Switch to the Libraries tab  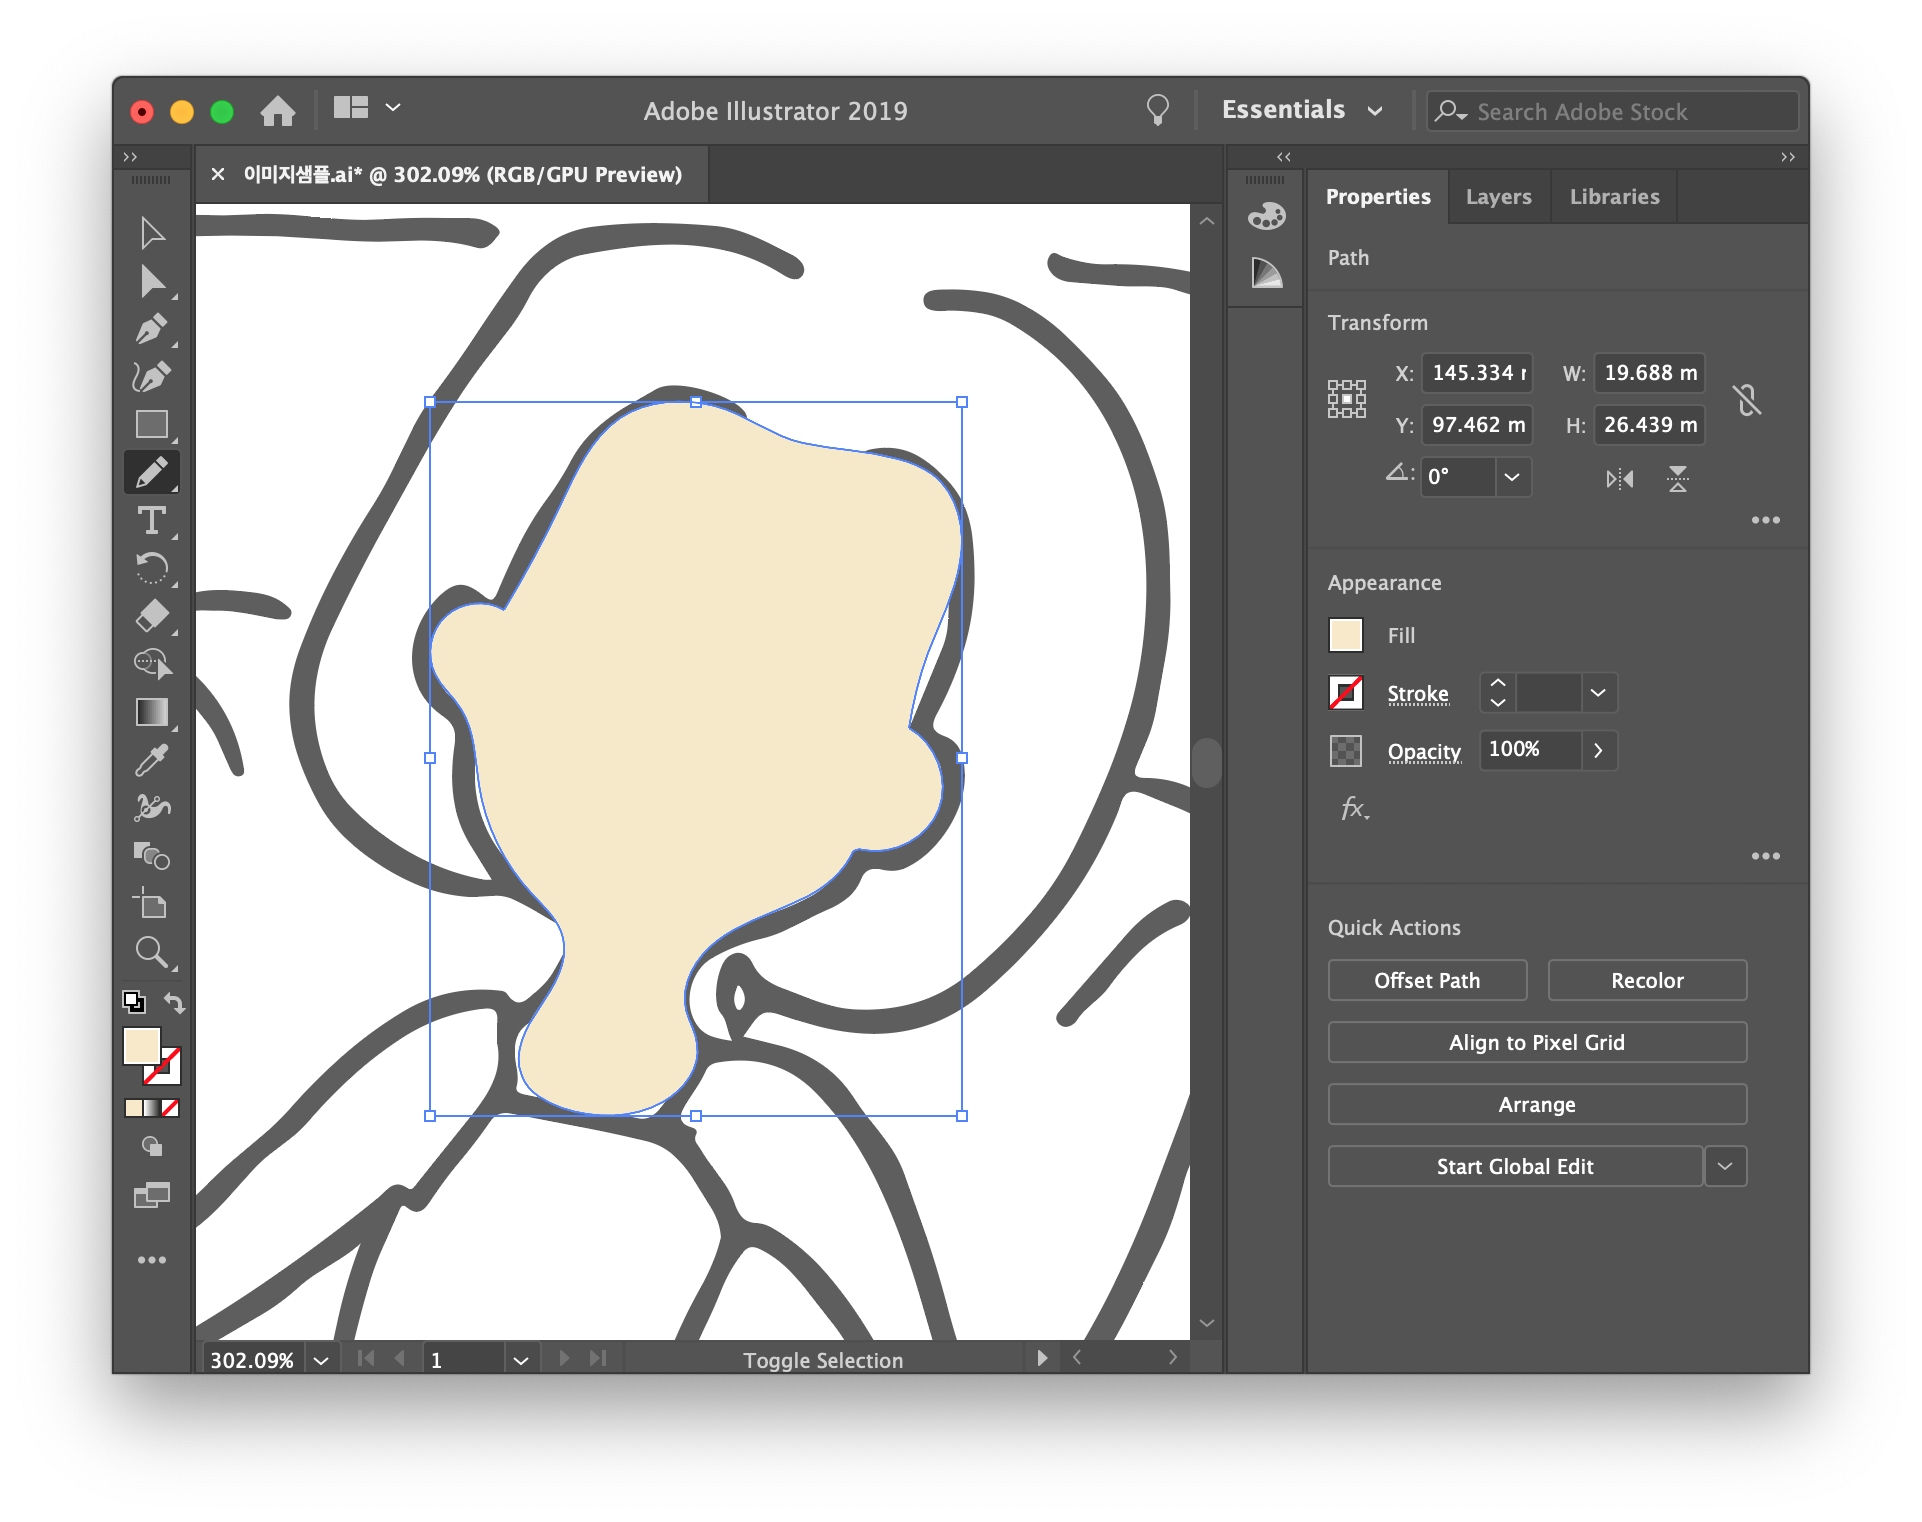1614,197
